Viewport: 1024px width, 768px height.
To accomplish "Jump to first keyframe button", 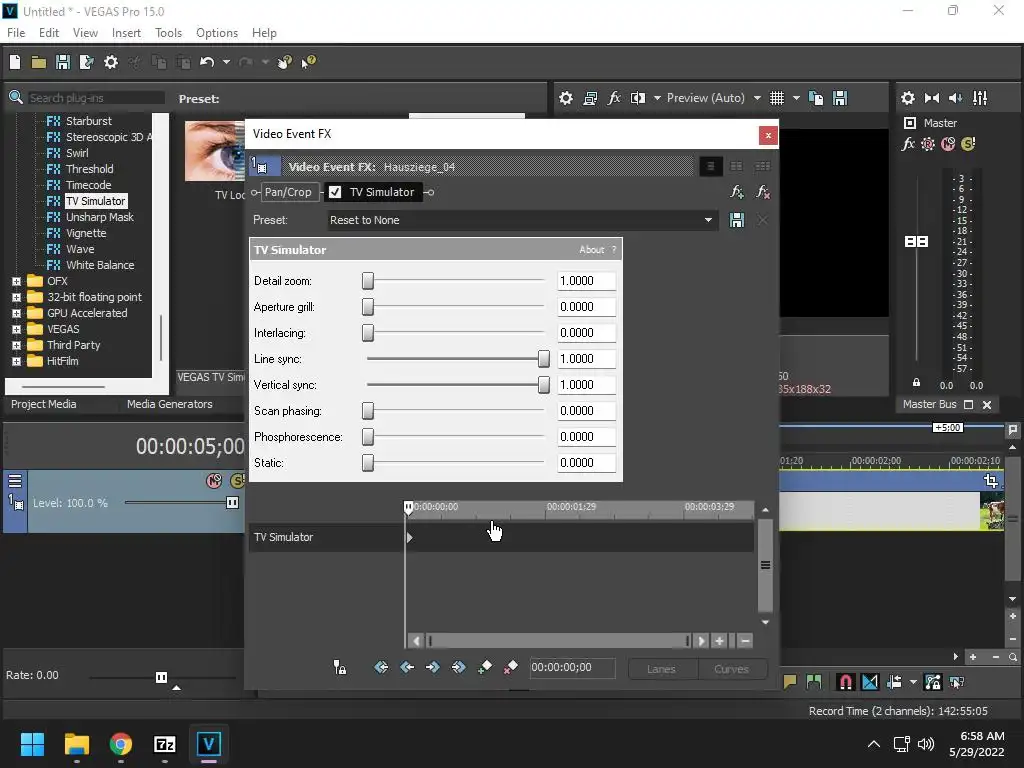I will tap(381, 667).
